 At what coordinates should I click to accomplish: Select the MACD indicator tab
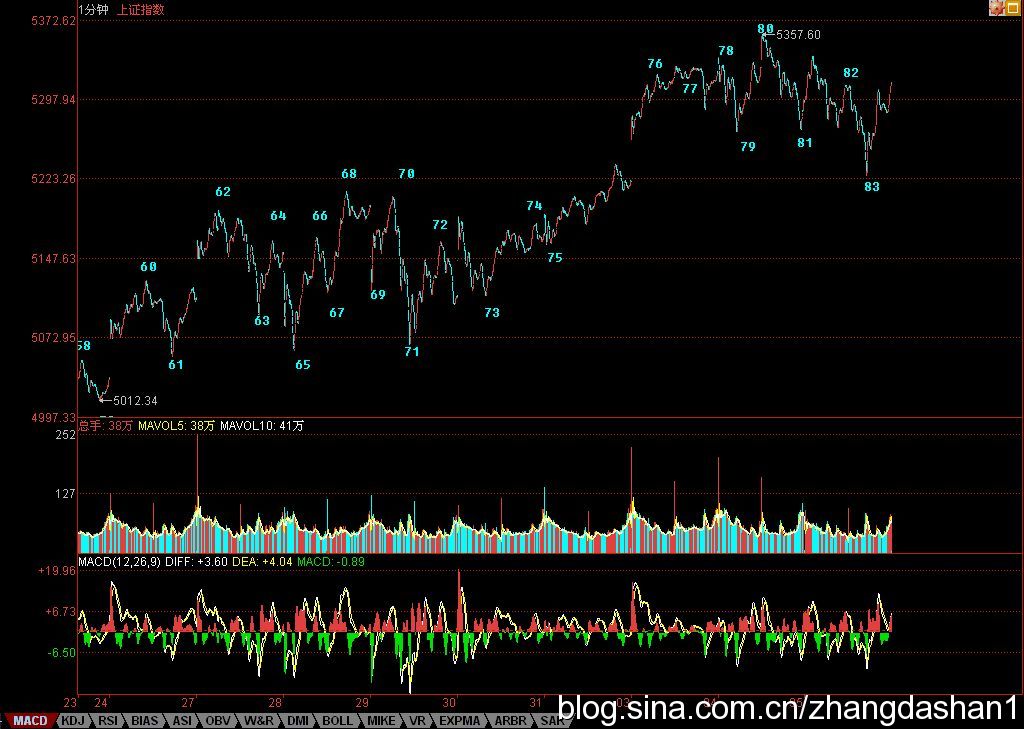(29, 720)
